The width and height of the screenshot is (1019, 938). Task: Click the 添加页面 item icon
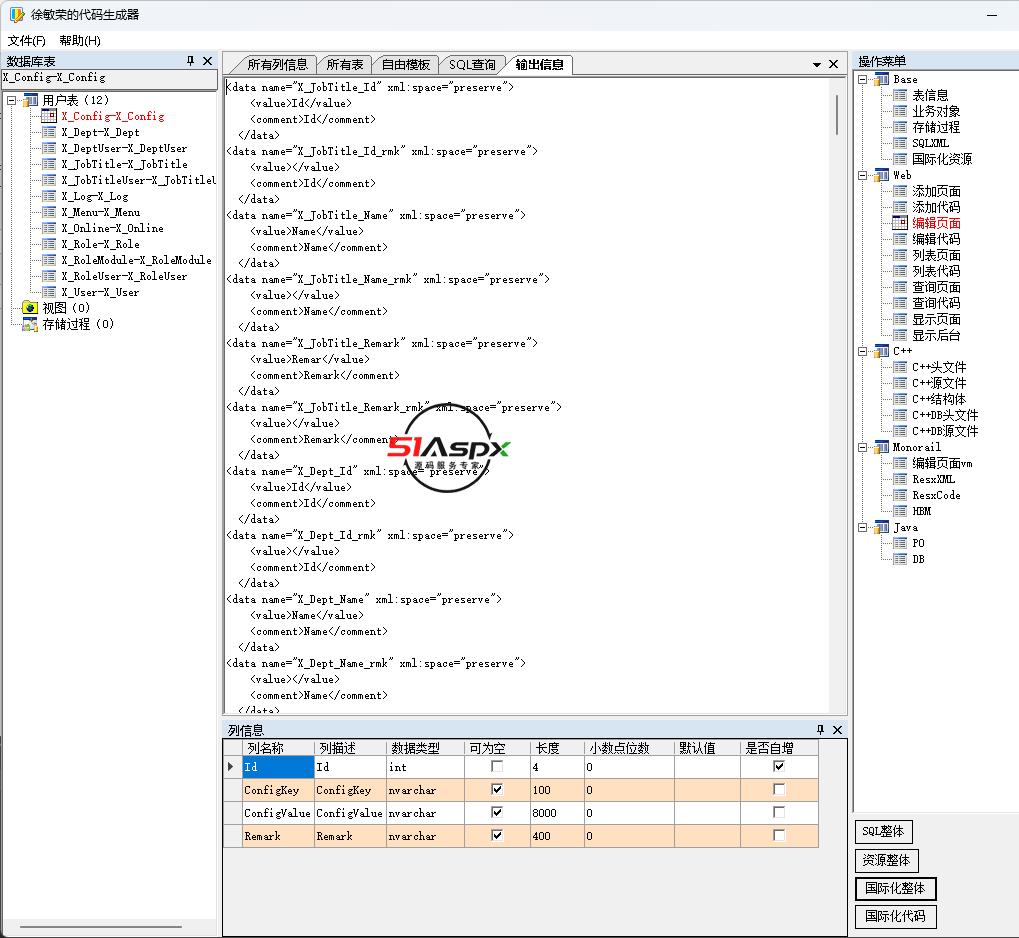click(900, 191)
